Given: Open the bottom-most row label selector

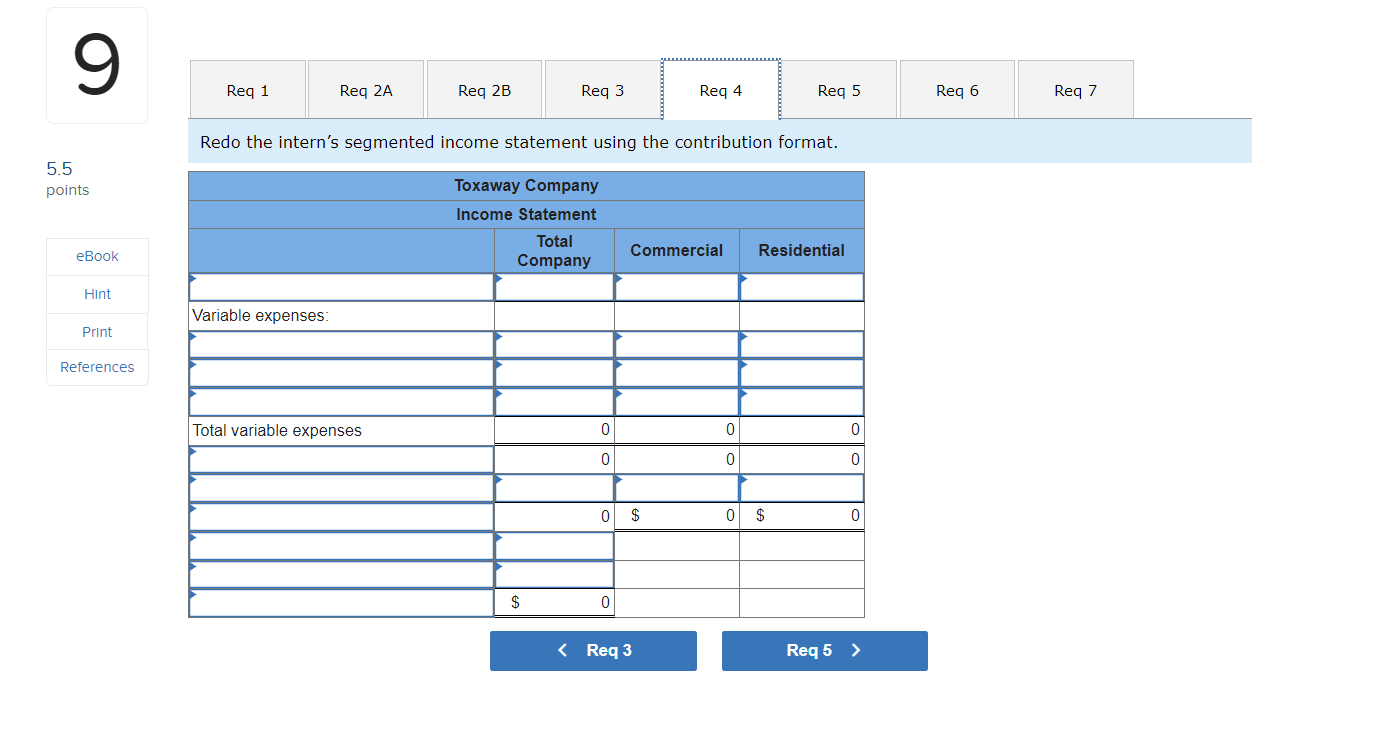Looking at the screenshot, I should (x=340, y=601).
